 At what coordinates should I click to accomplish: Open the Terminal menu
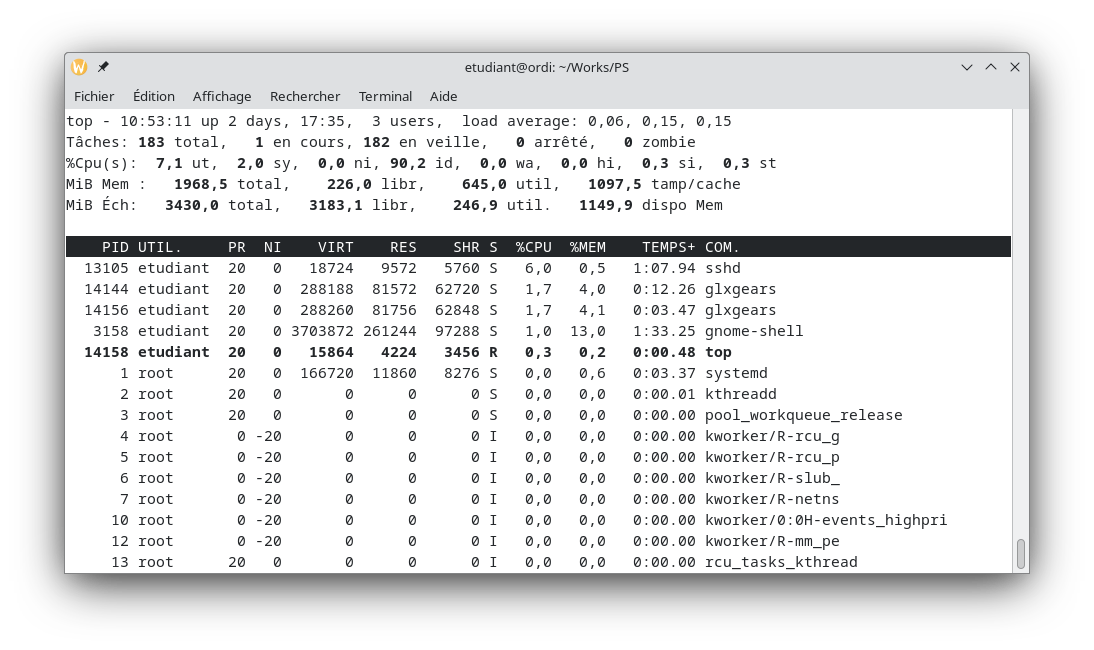(385, 96)
